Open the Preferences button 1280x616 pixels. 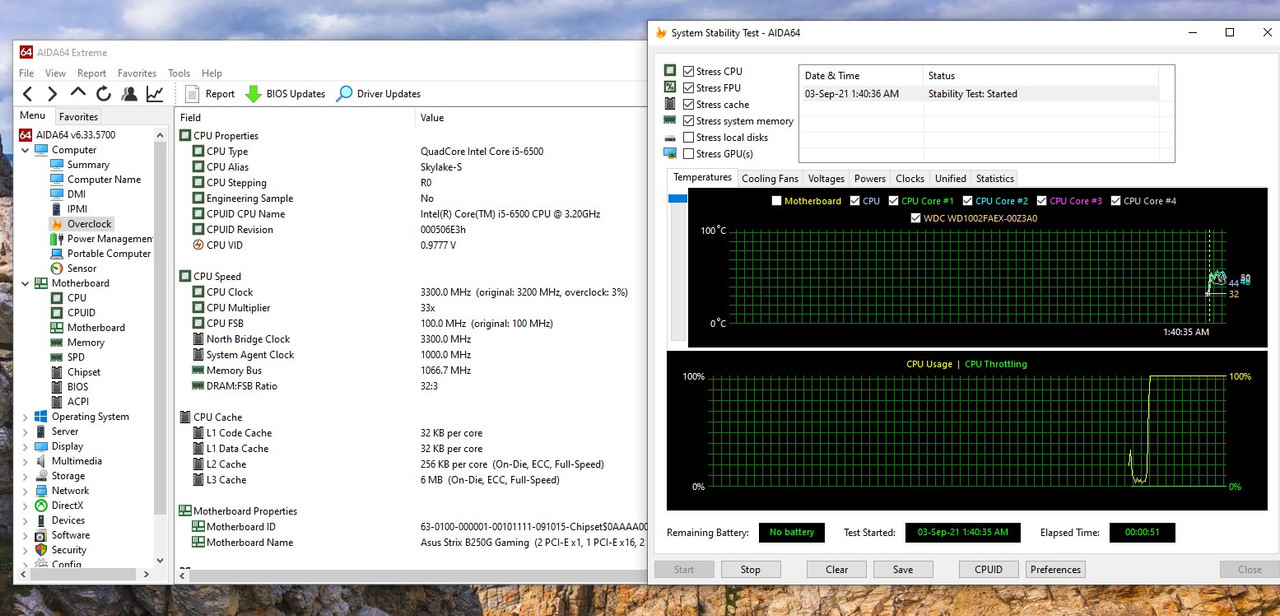pos(1056,569)
